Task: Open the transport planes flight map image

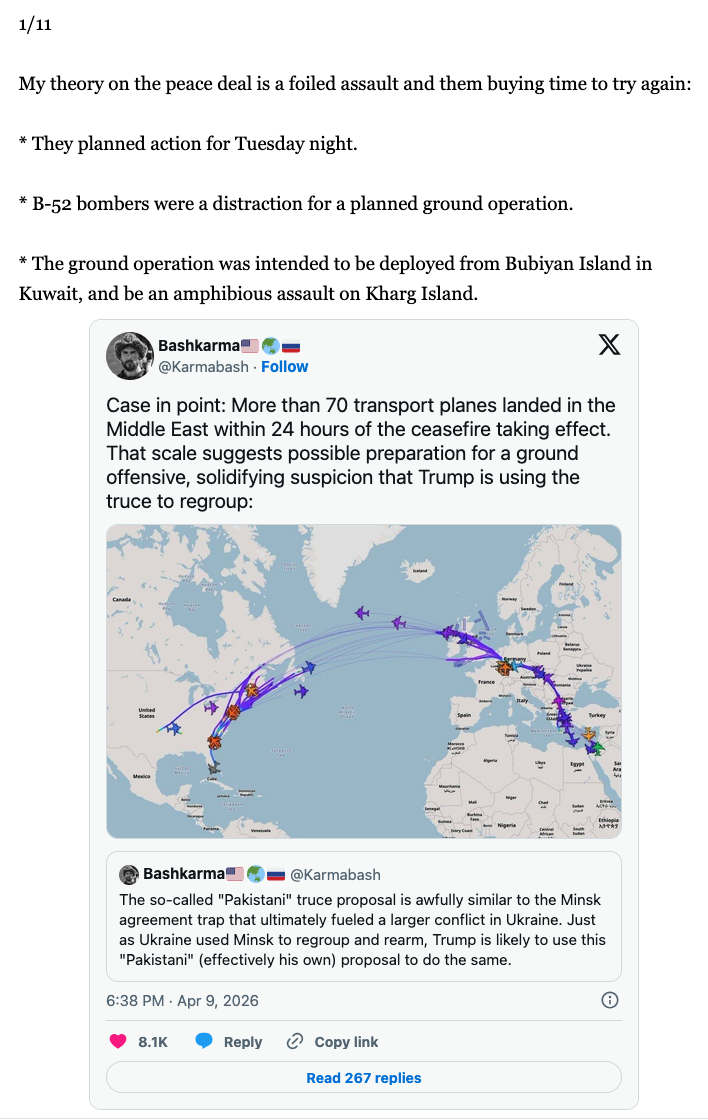Action: [x=364, y=681]
